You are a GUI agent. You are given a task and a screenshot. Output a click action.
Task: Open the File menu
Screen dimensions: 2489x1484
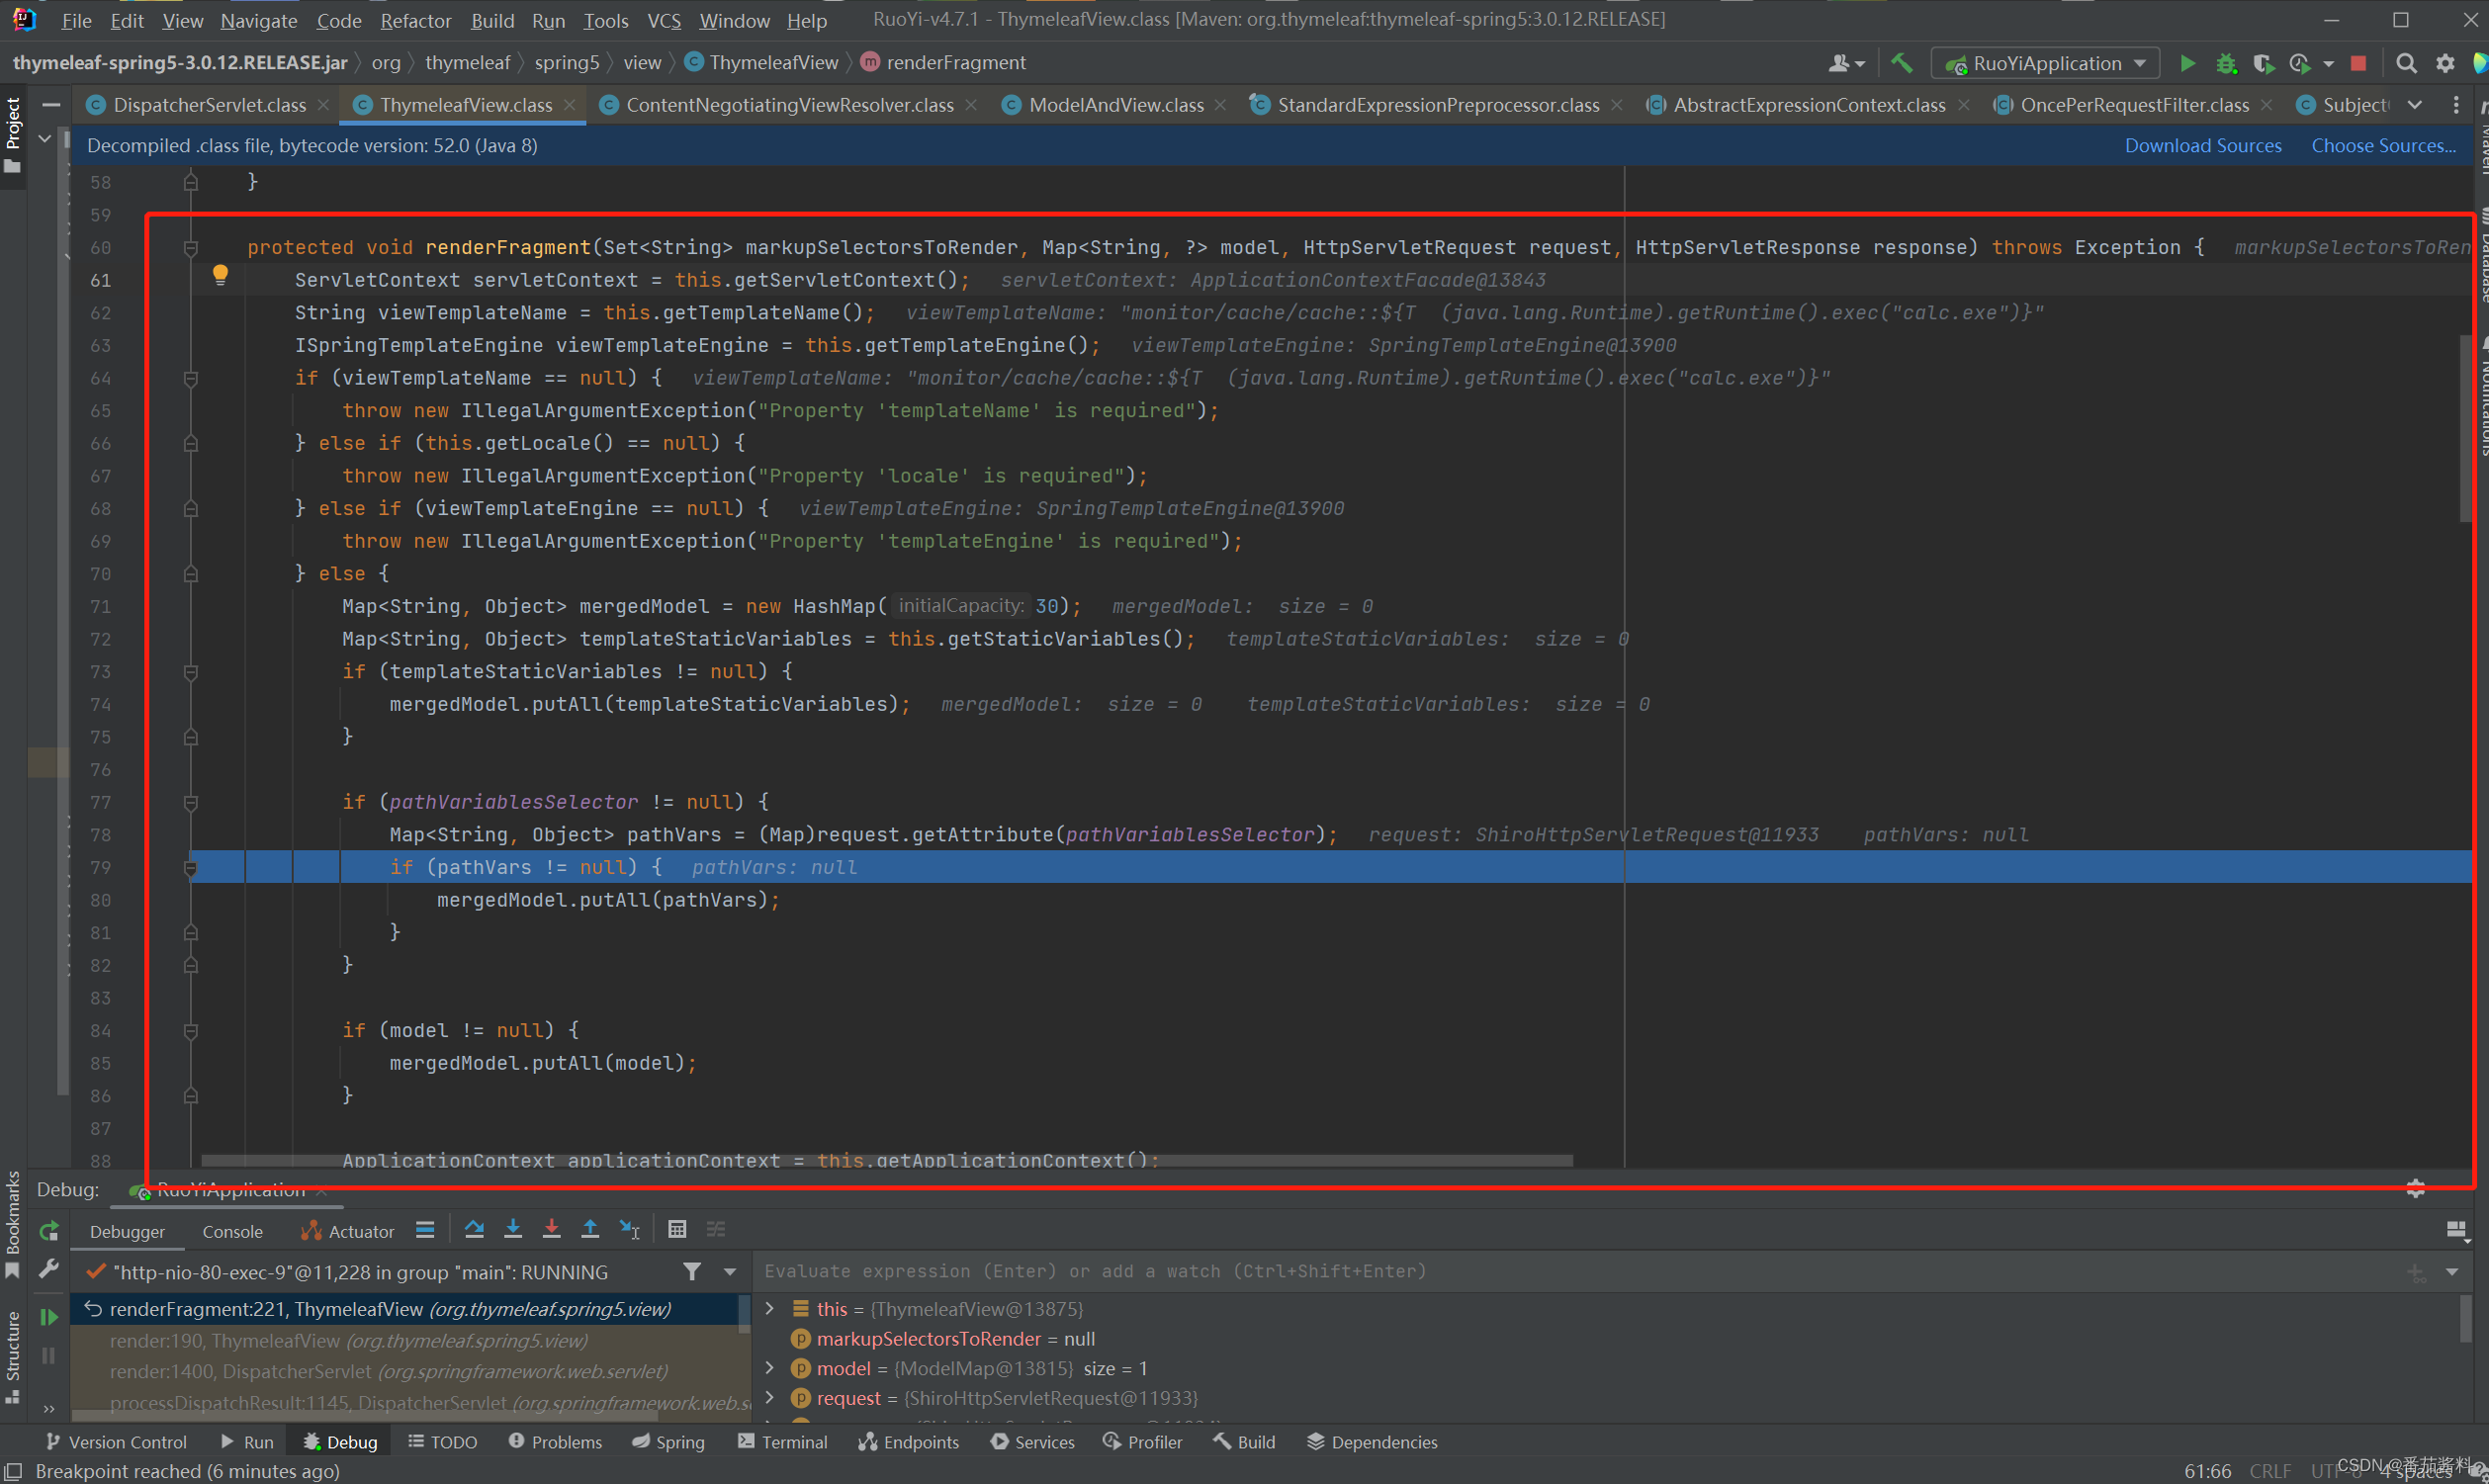pyautogui.click(x=76, y=20)
